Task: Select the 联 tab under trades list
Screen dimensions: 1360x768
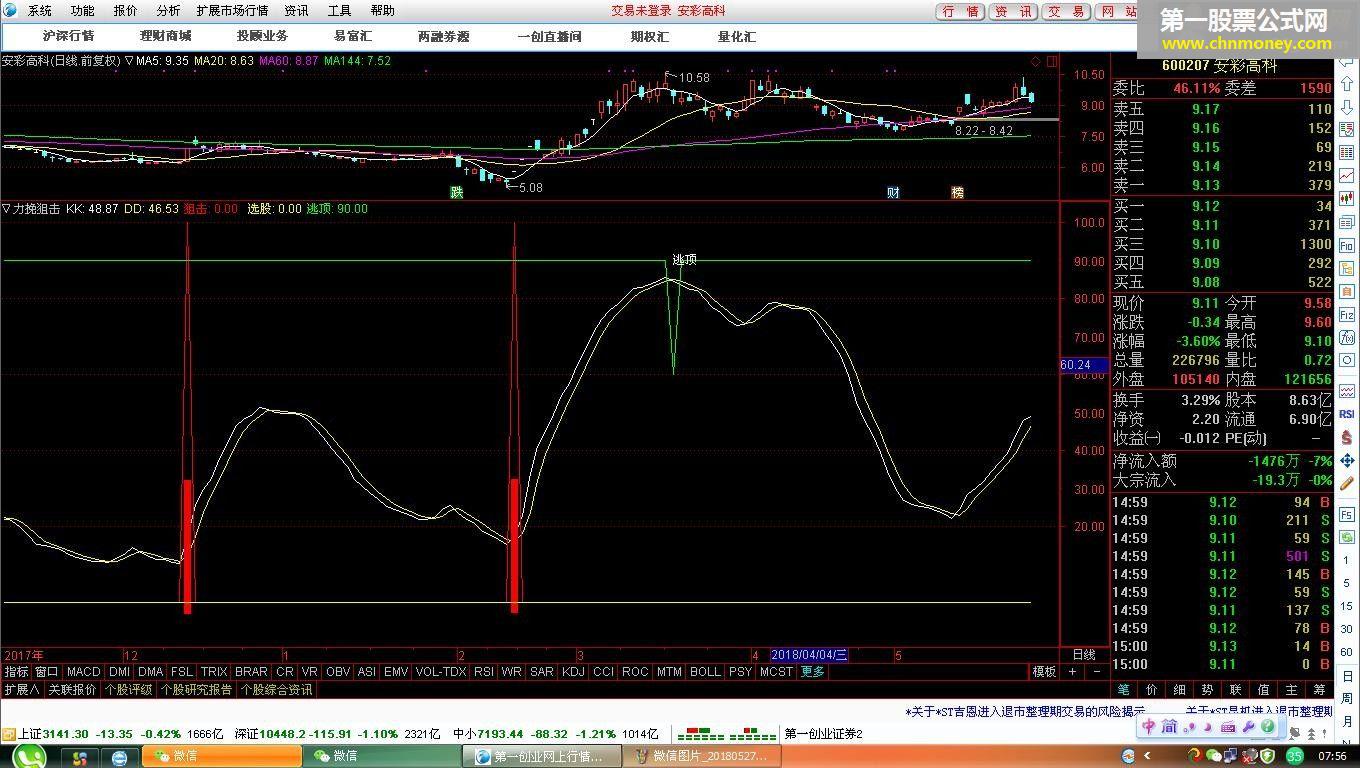Action: pyautogui.click(x=1236, y=690)
